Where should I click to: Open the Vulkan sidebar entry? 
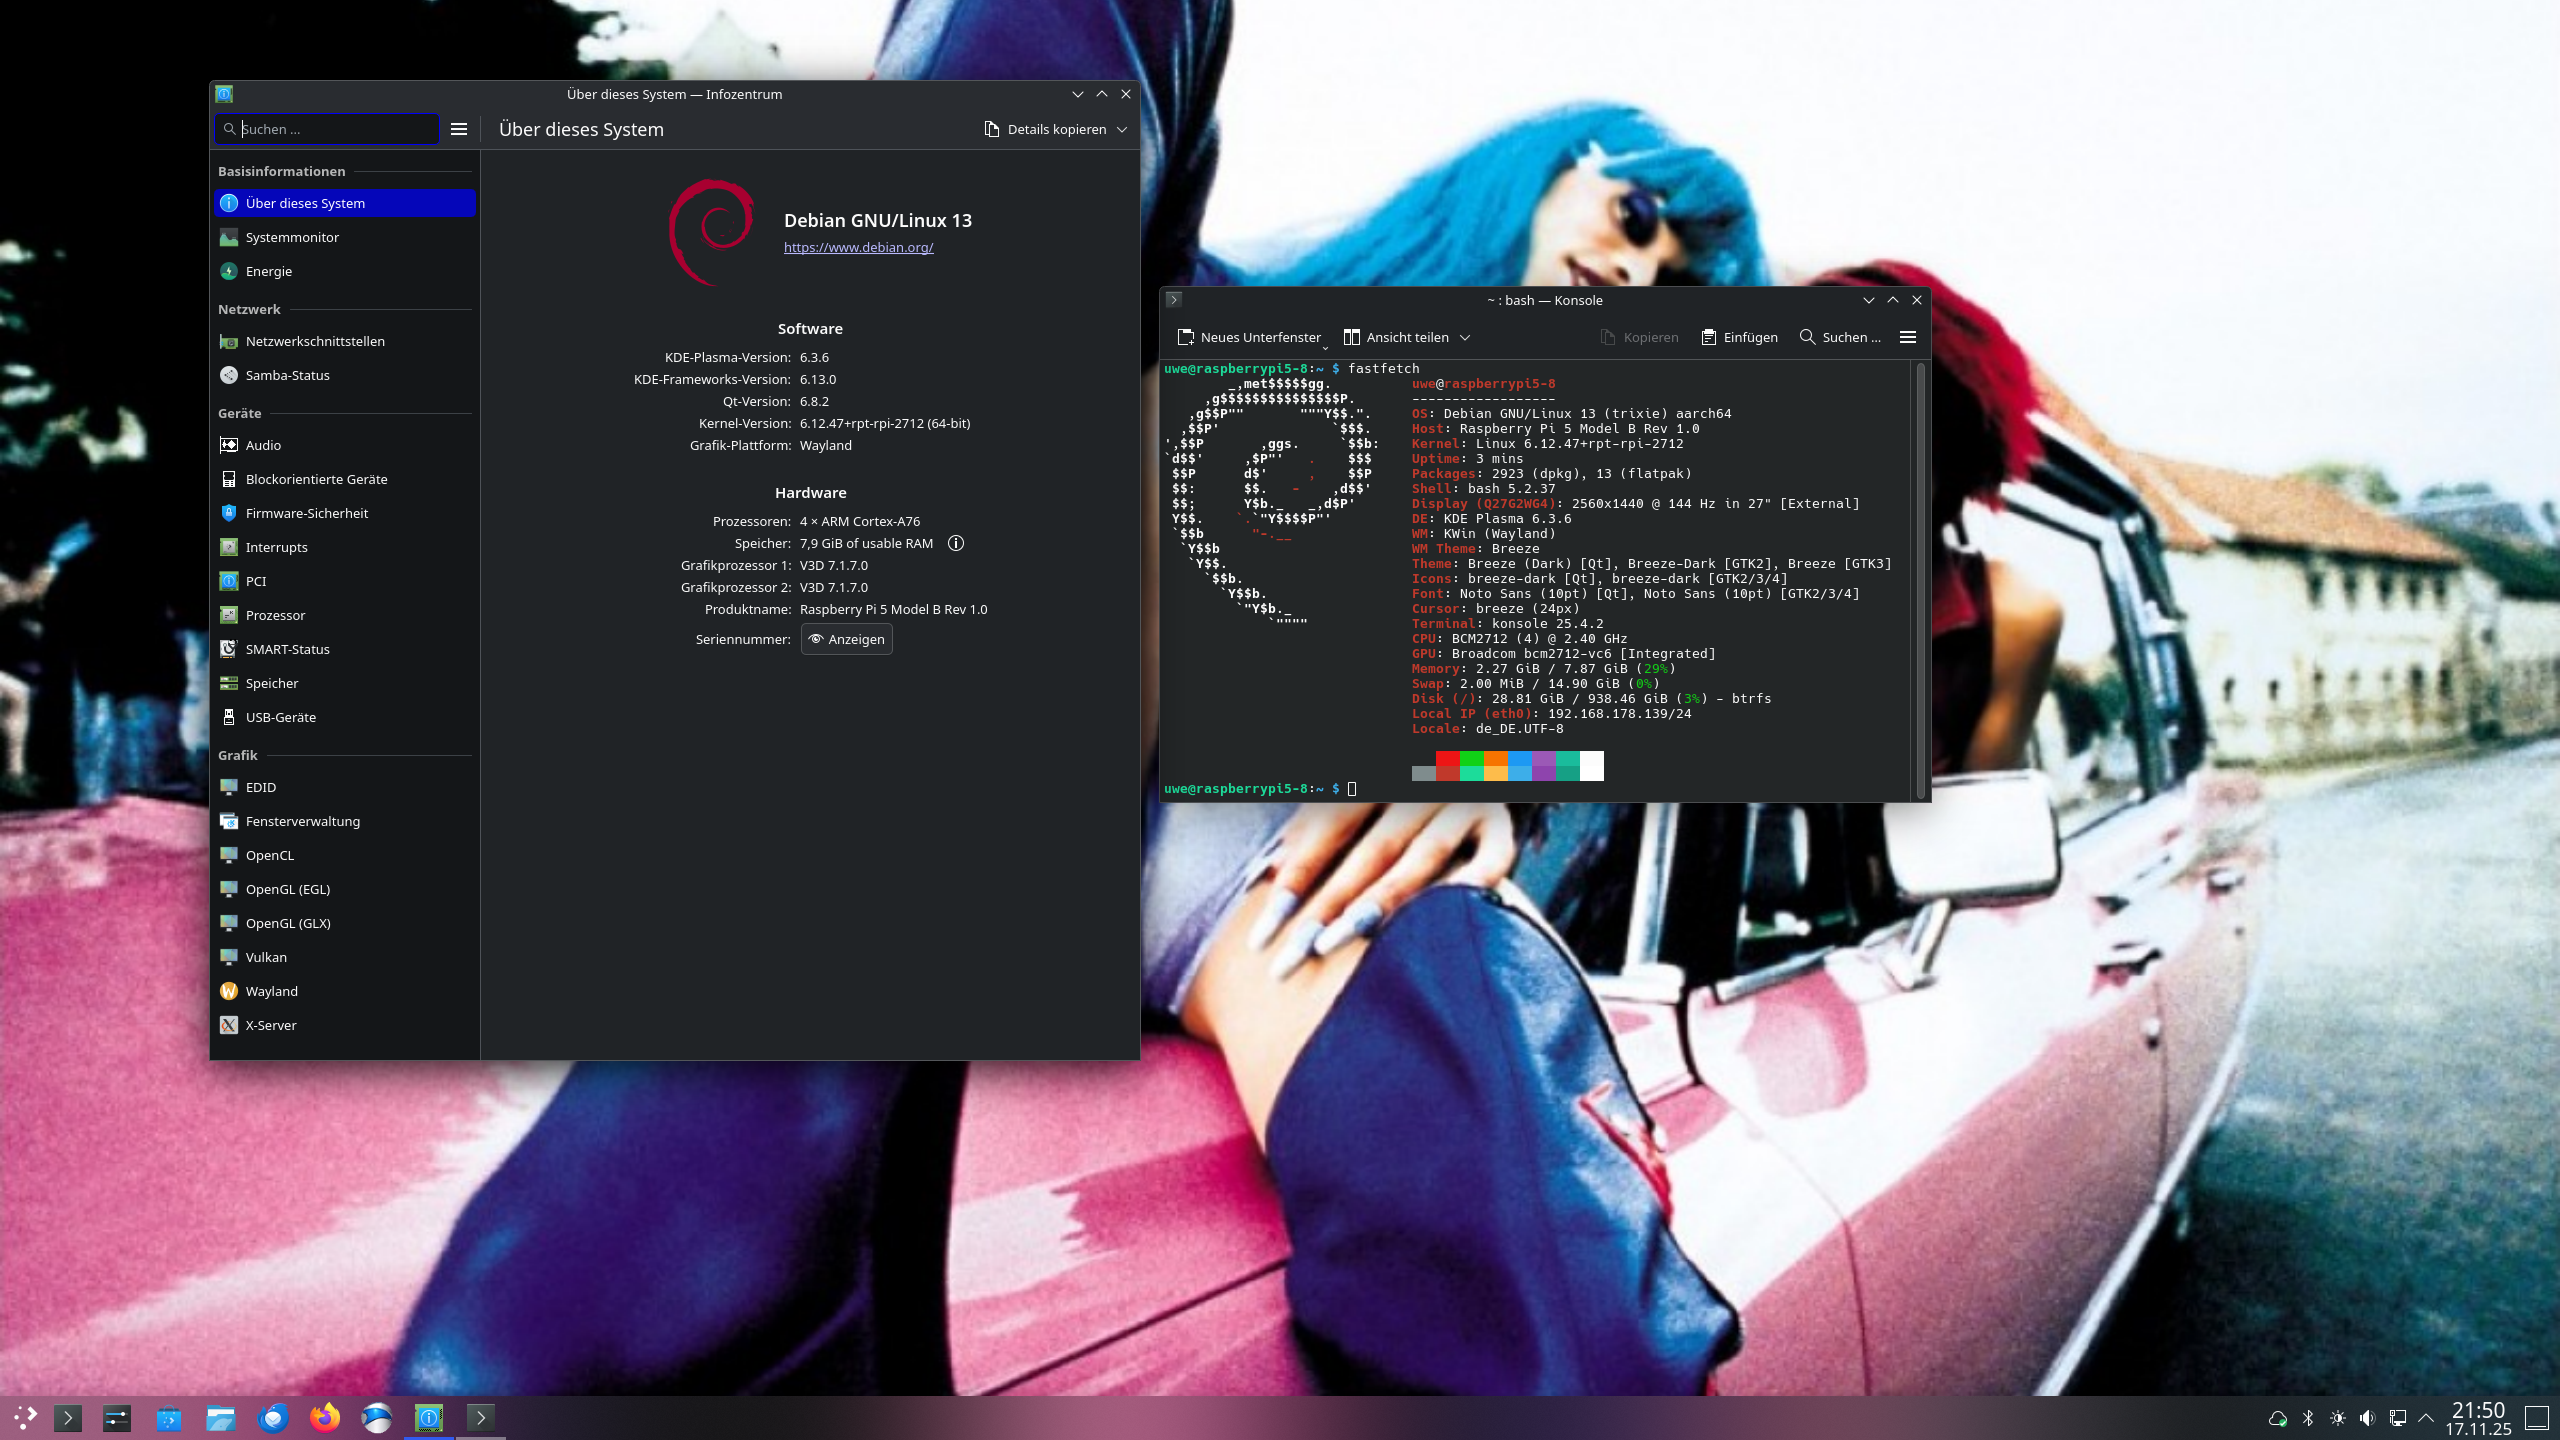coord(266,957)
